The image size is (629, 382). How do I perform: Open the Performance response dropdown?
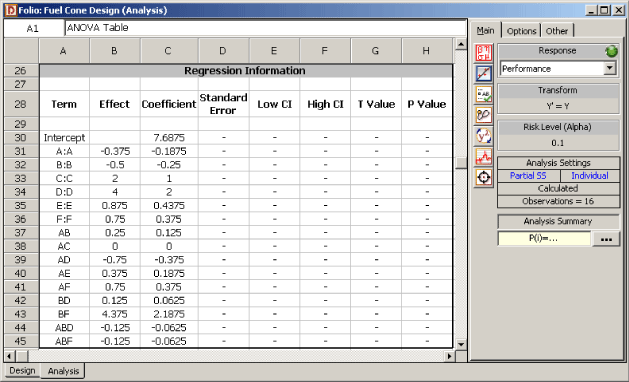pos(610,68)
